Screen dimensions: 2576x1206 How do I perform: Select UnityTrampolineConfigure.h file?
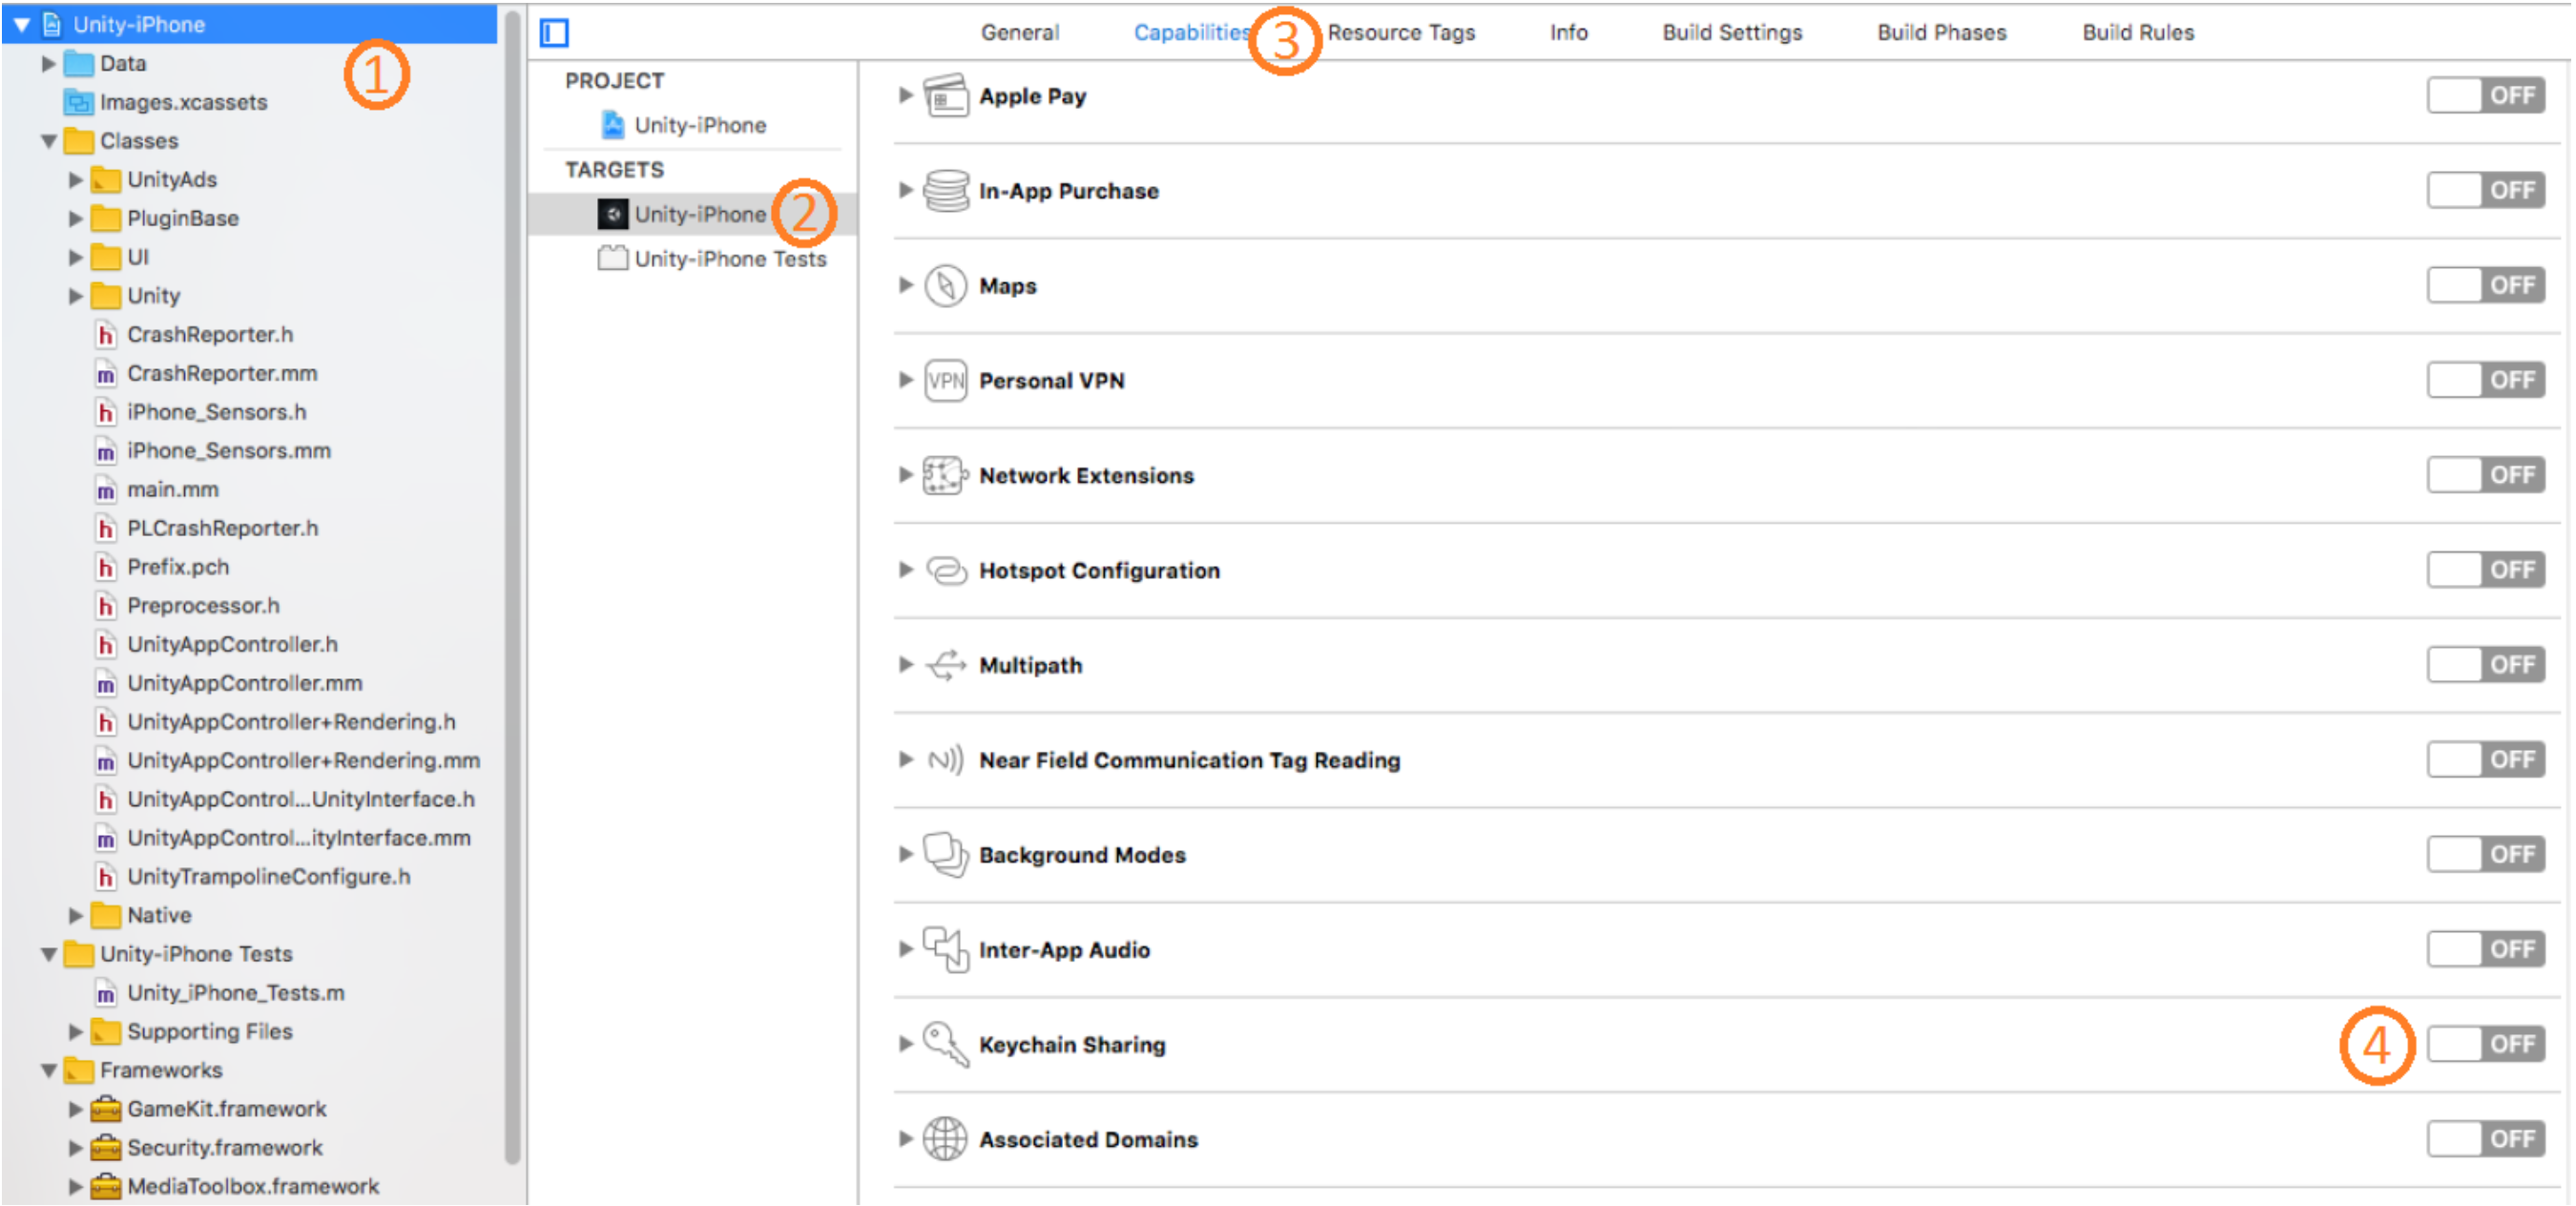pos(269,878)
